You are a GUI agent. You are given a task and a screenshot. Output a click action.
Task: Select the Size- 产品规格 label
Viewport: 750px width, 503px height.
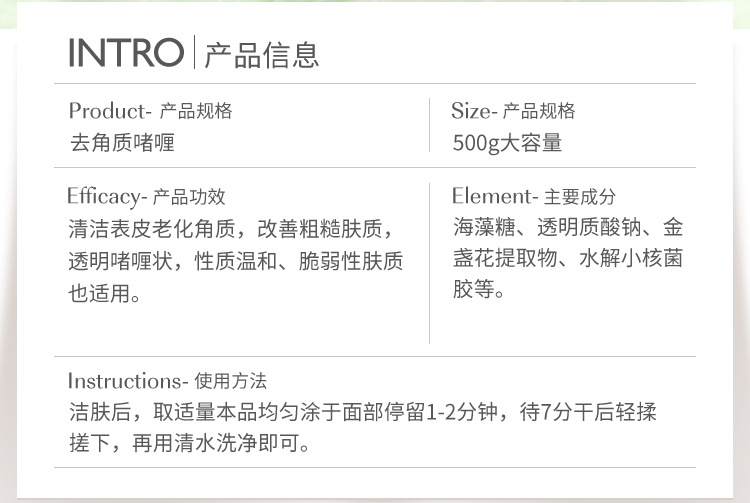point(513,111)
